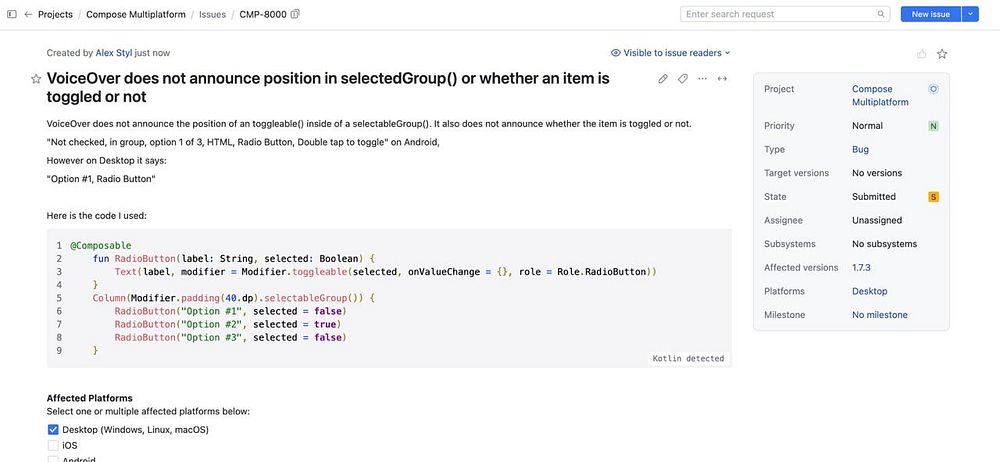Copy issue ID next to CMP-8000
Image resolution: width=1000 pixels, height=462 pixels.
click(x=295, y=15)
